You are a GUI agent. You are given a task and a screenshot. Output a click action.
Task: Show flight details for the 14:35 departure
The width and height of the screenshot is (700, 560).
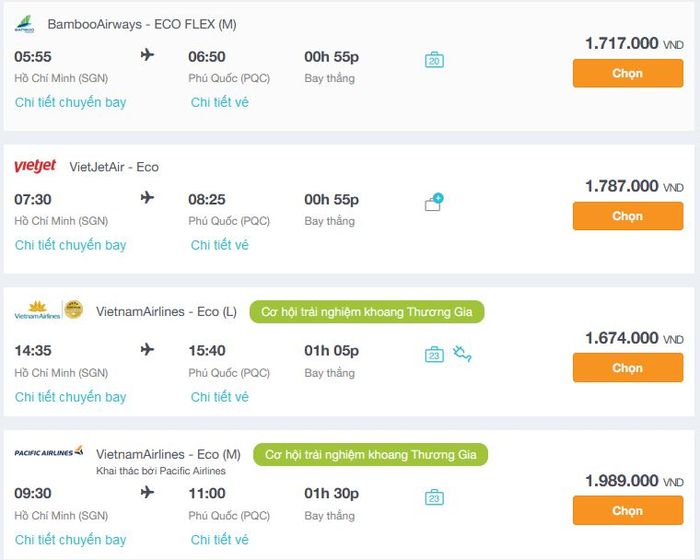click(70, 397)
